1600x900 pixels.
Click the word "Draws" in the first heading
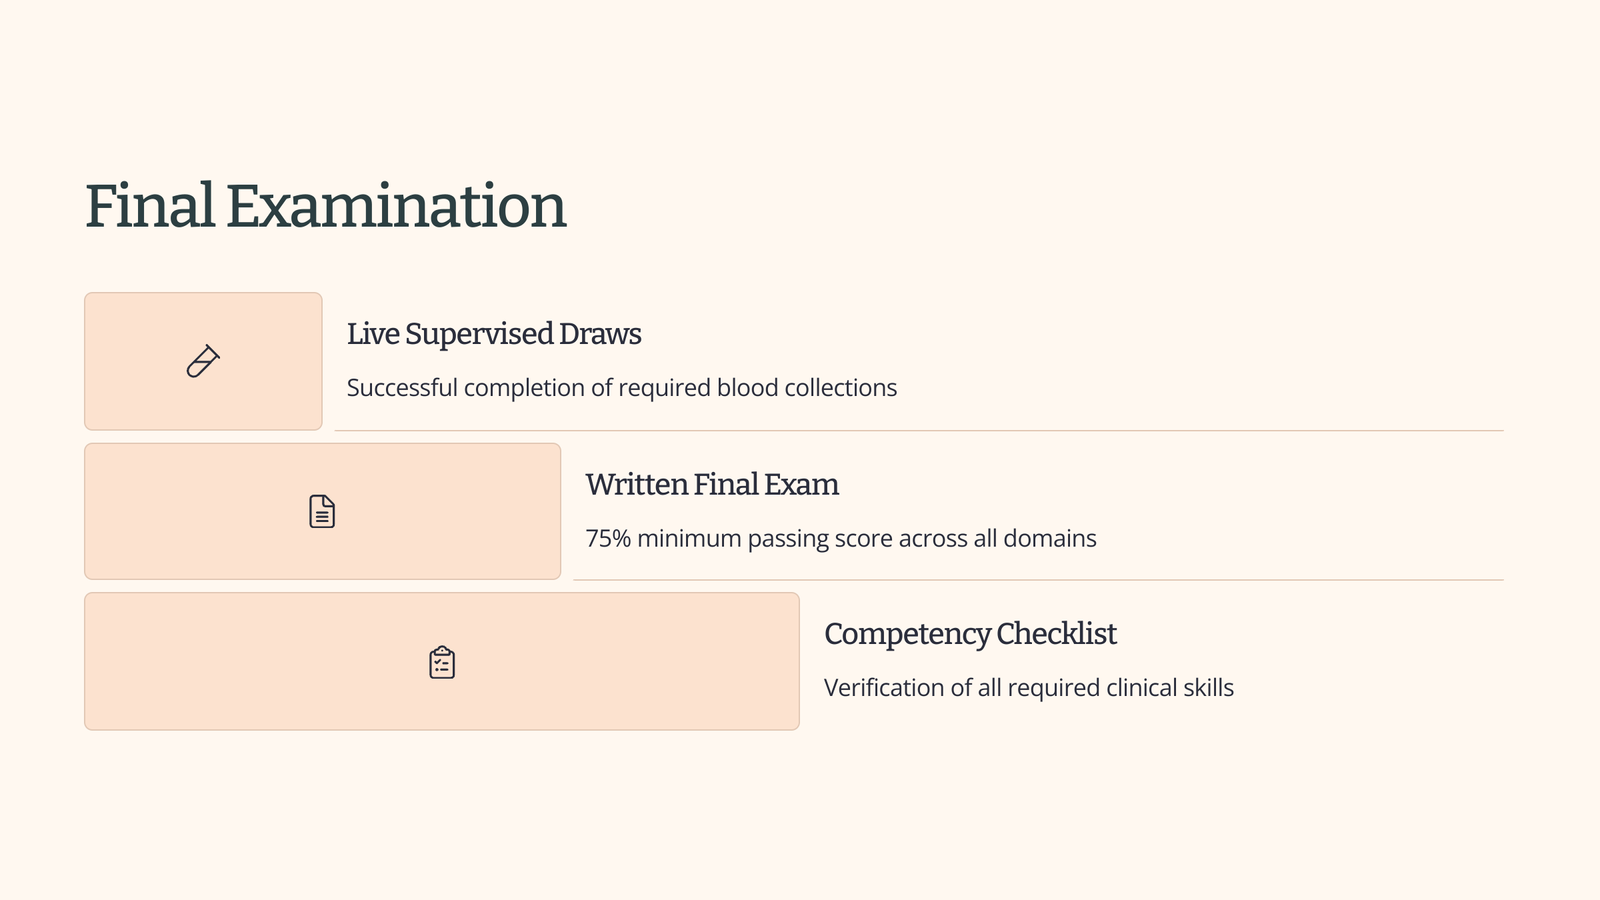[x=600, y=334]
